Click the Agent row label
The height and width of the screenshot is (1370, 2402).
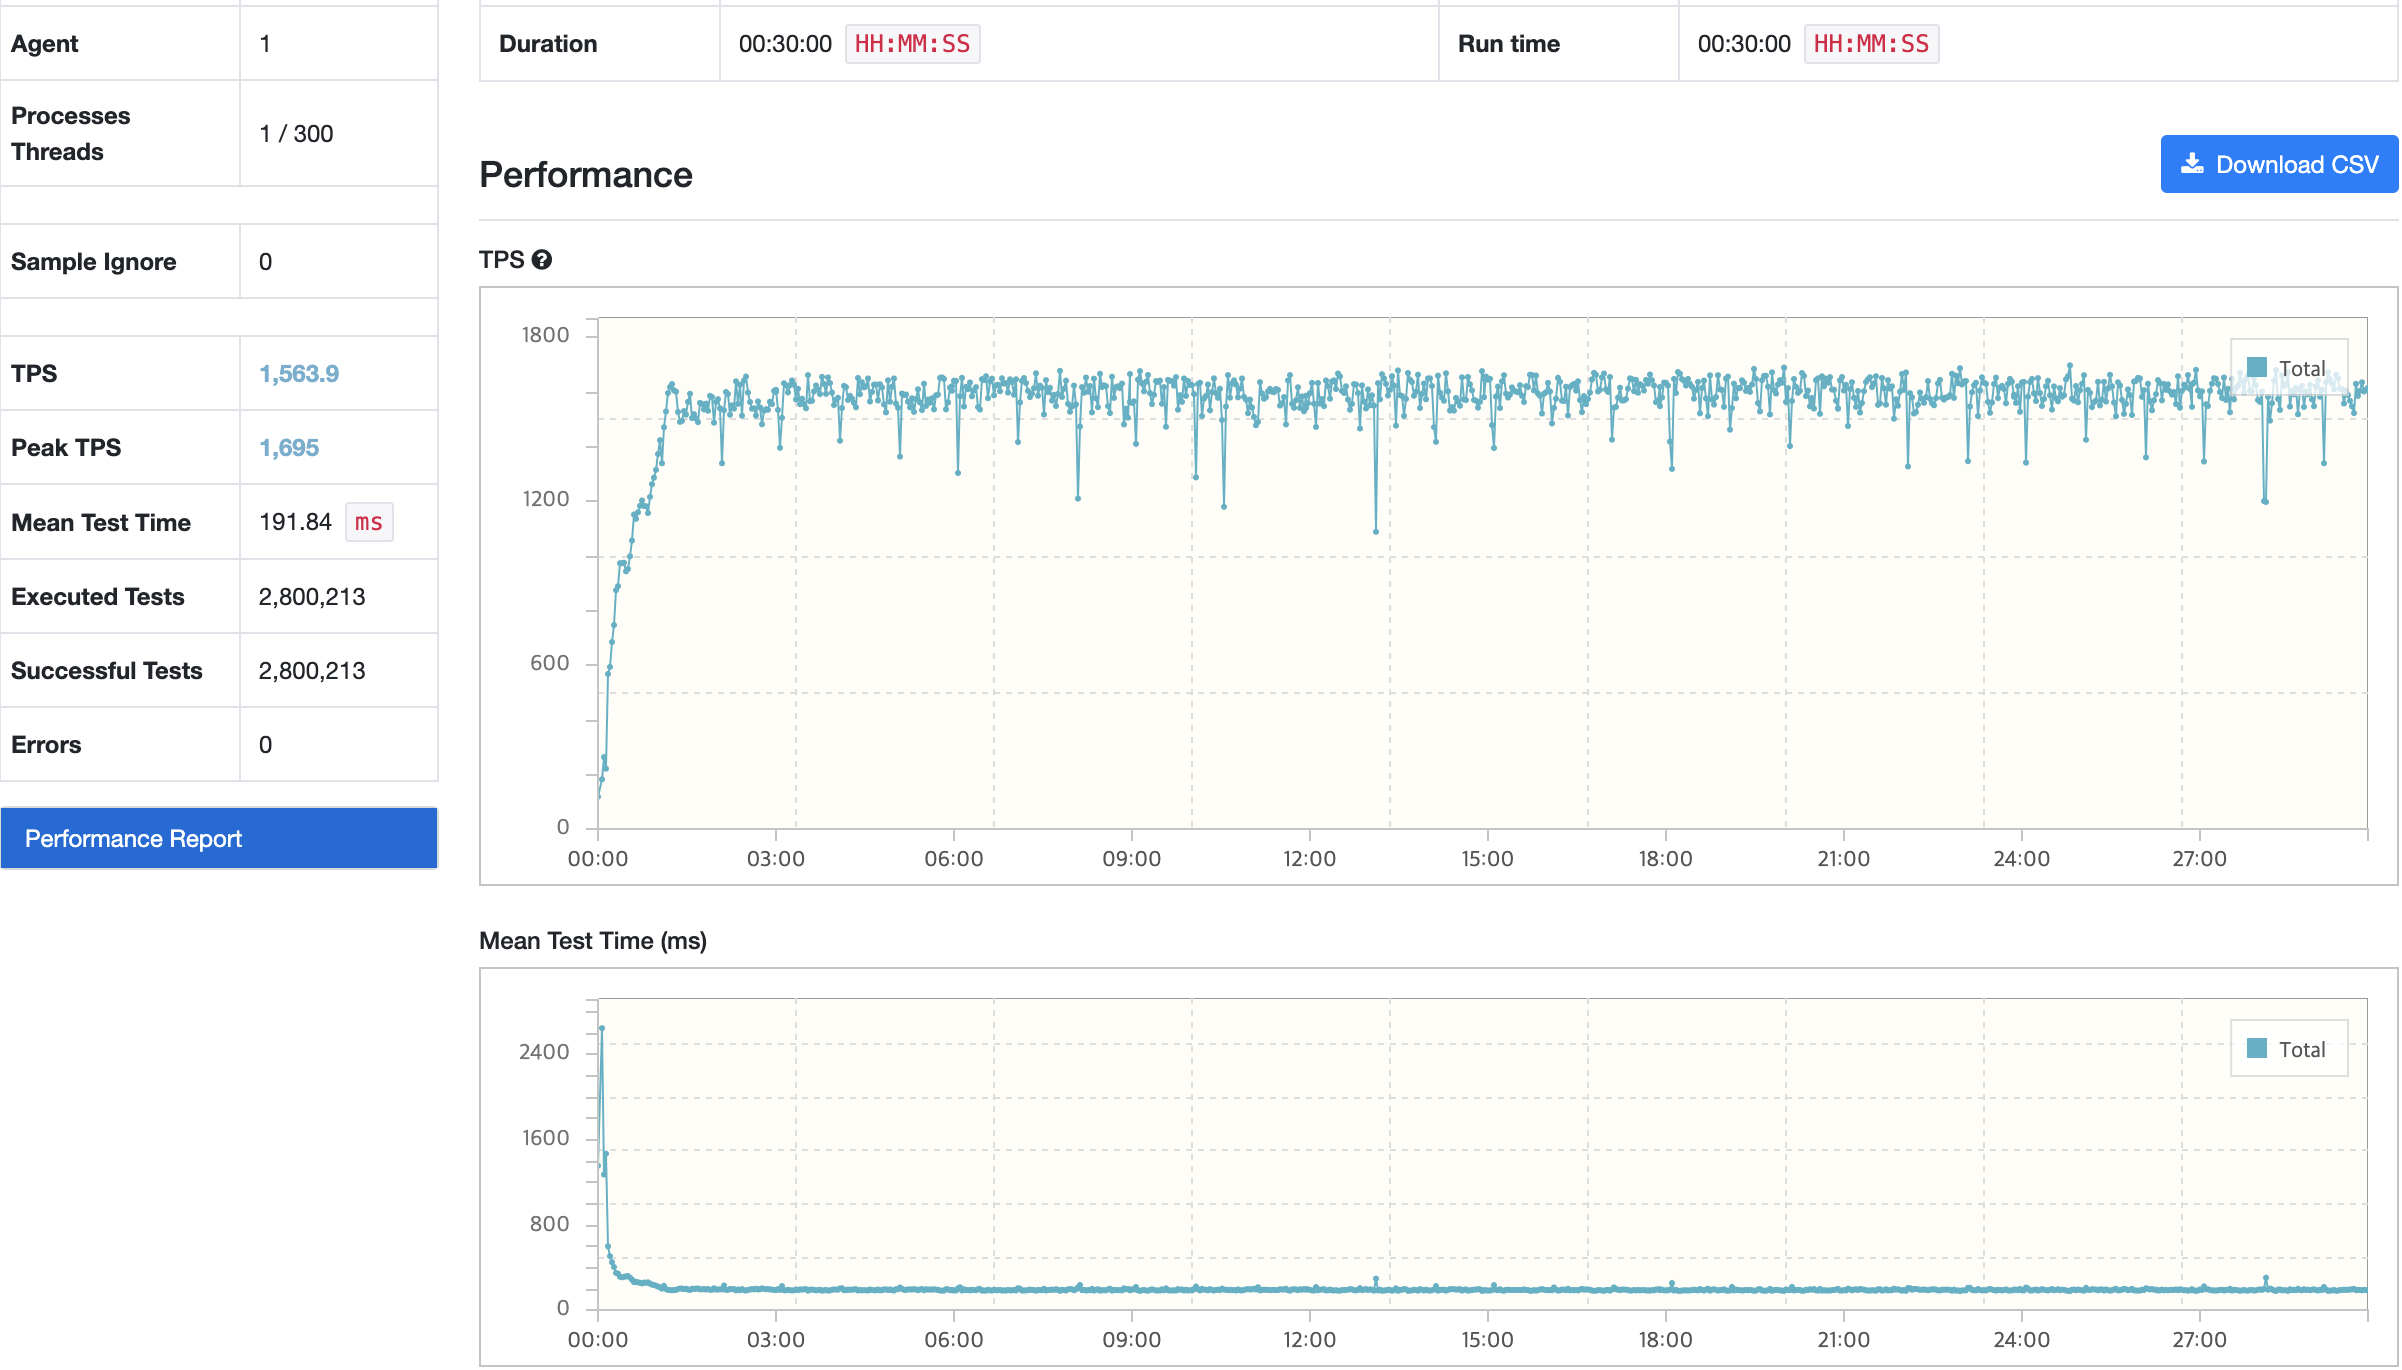click(x=45, y=44)
